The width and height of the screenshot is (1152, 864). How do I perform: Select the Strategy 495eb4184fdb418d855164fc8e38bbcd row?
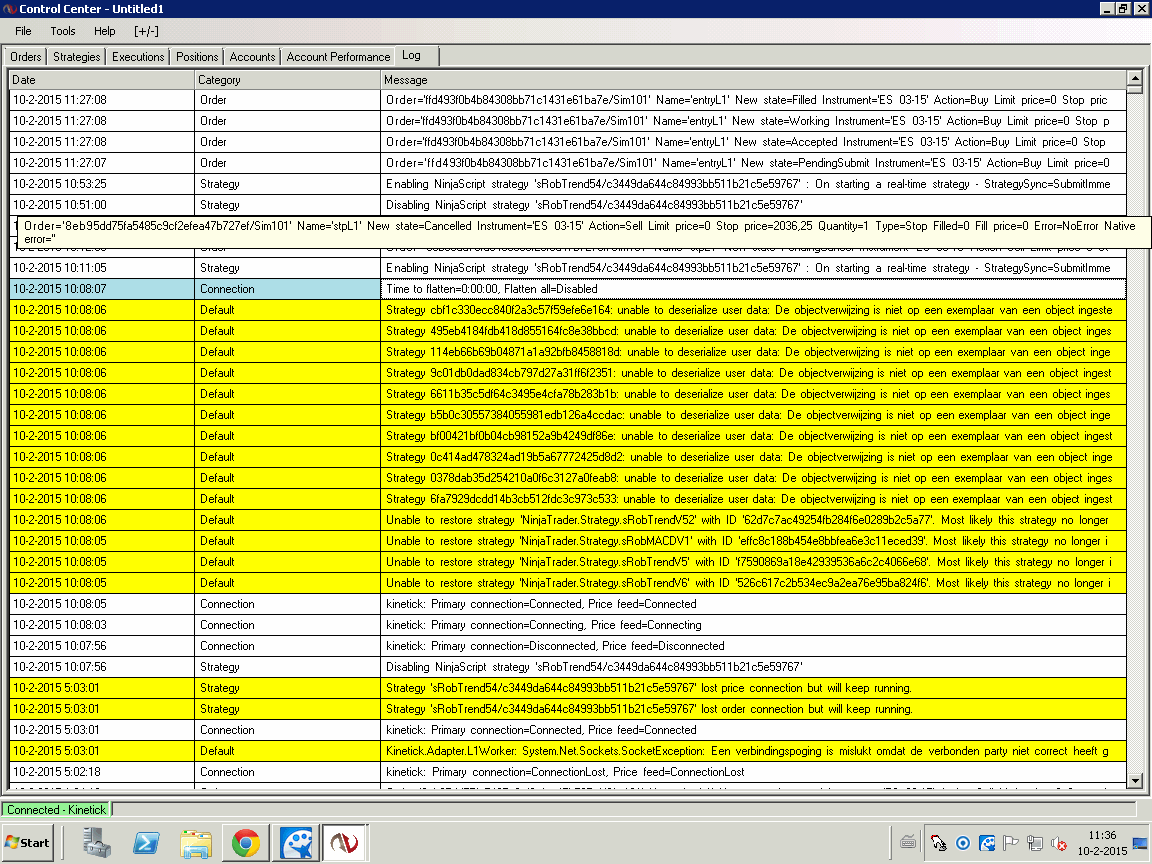coord(568,331)
